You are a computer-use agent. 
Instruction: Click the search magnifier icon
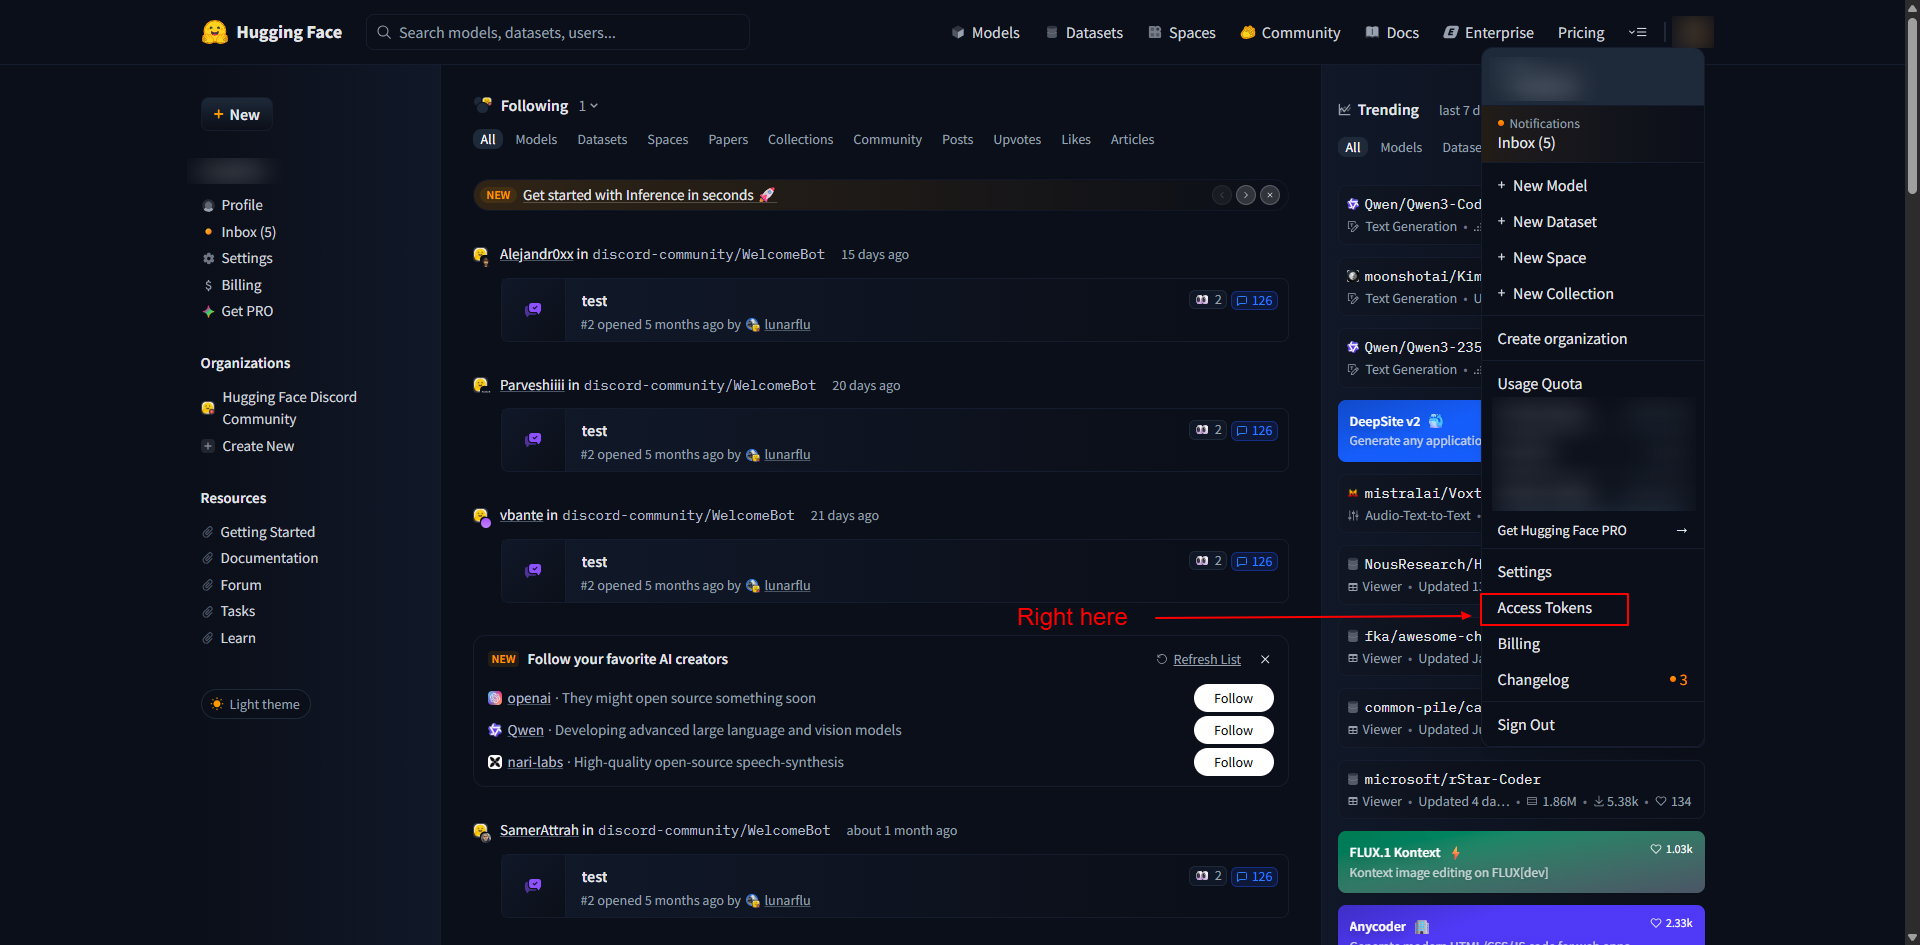tap(384, 32)
